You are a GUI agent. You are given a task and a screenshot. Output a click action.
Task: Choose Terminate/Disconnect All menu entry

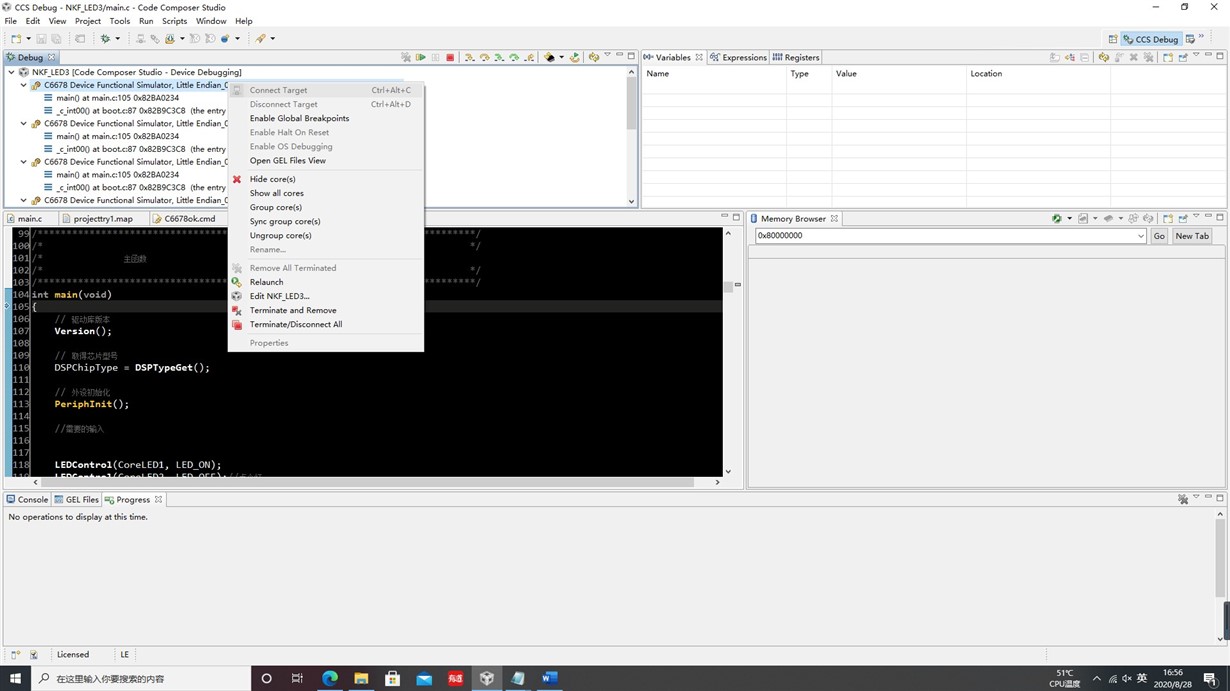[x=296, y=324]
